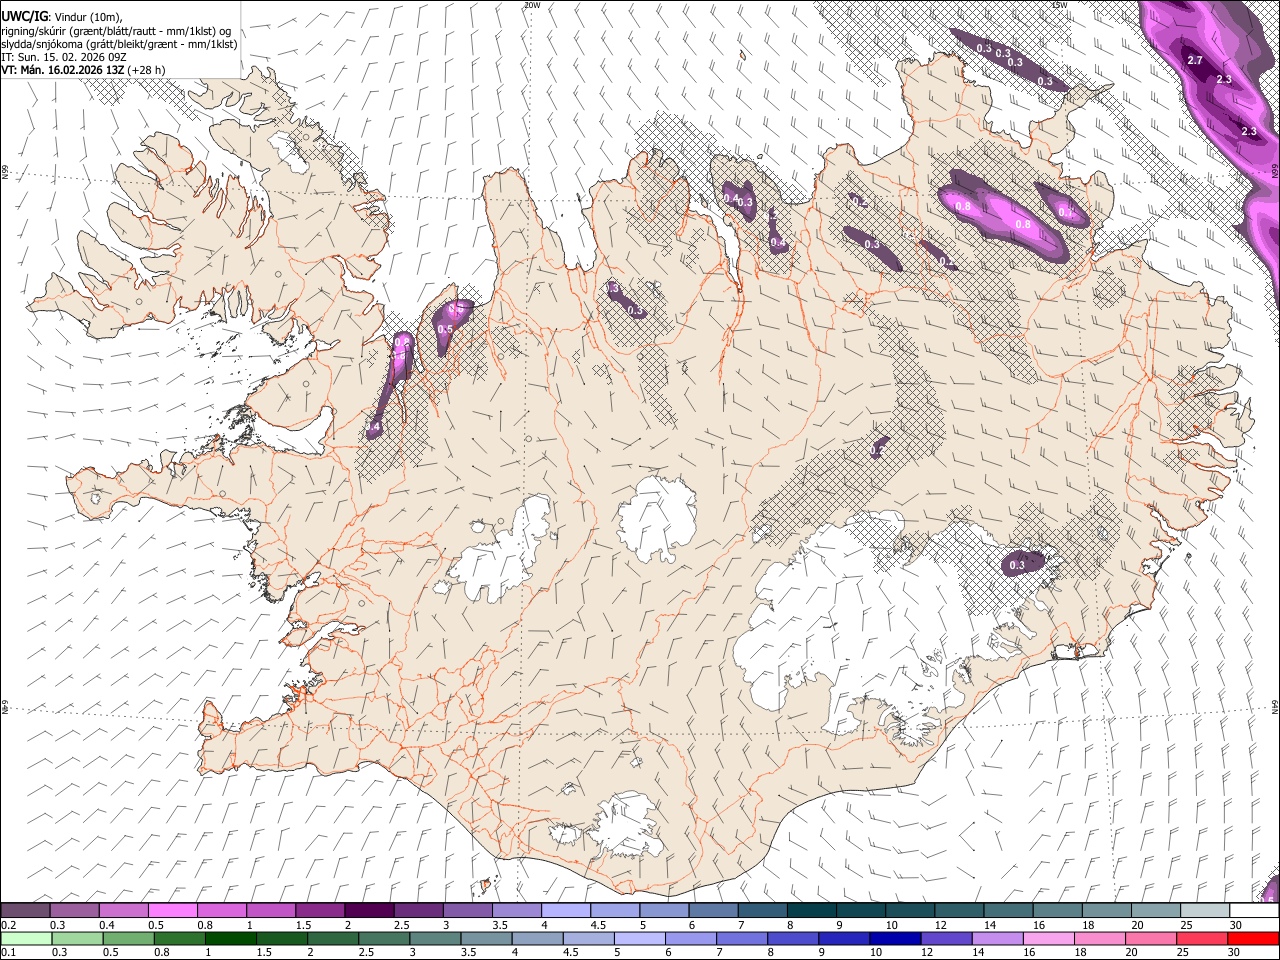Choose the lavender swatch labeled 14 in rain legend
The image size is (1280, 960).
[x=996, y=939]
